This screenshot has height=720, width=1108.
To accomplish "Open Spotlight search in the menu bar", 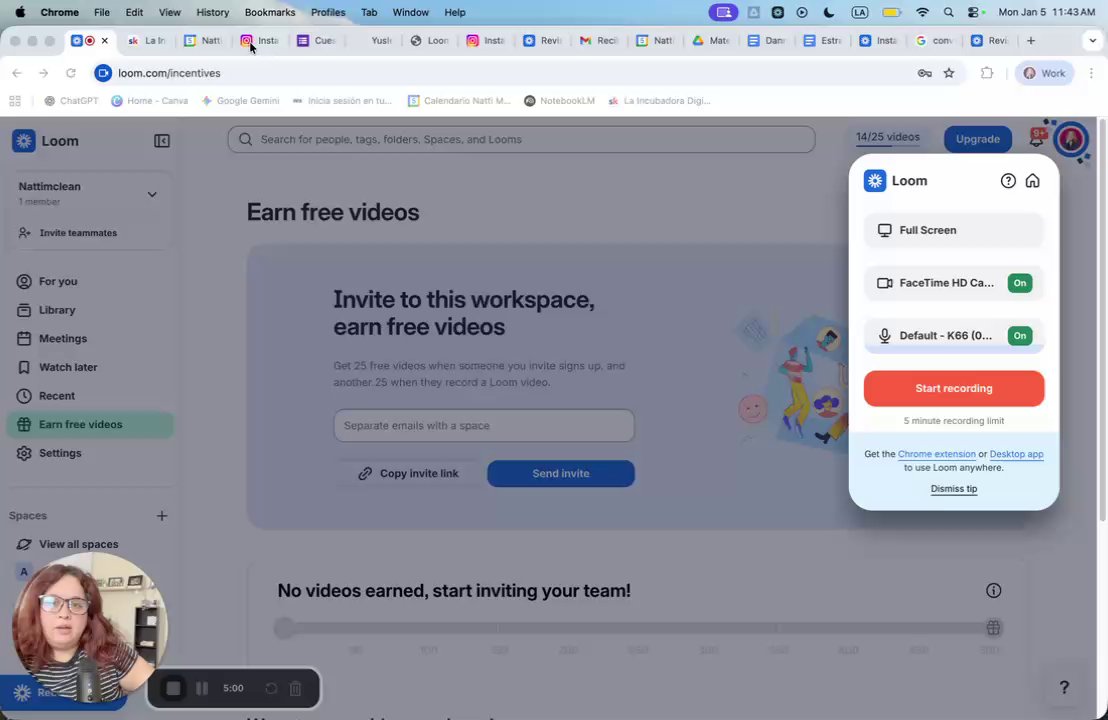I will point(948,12).
